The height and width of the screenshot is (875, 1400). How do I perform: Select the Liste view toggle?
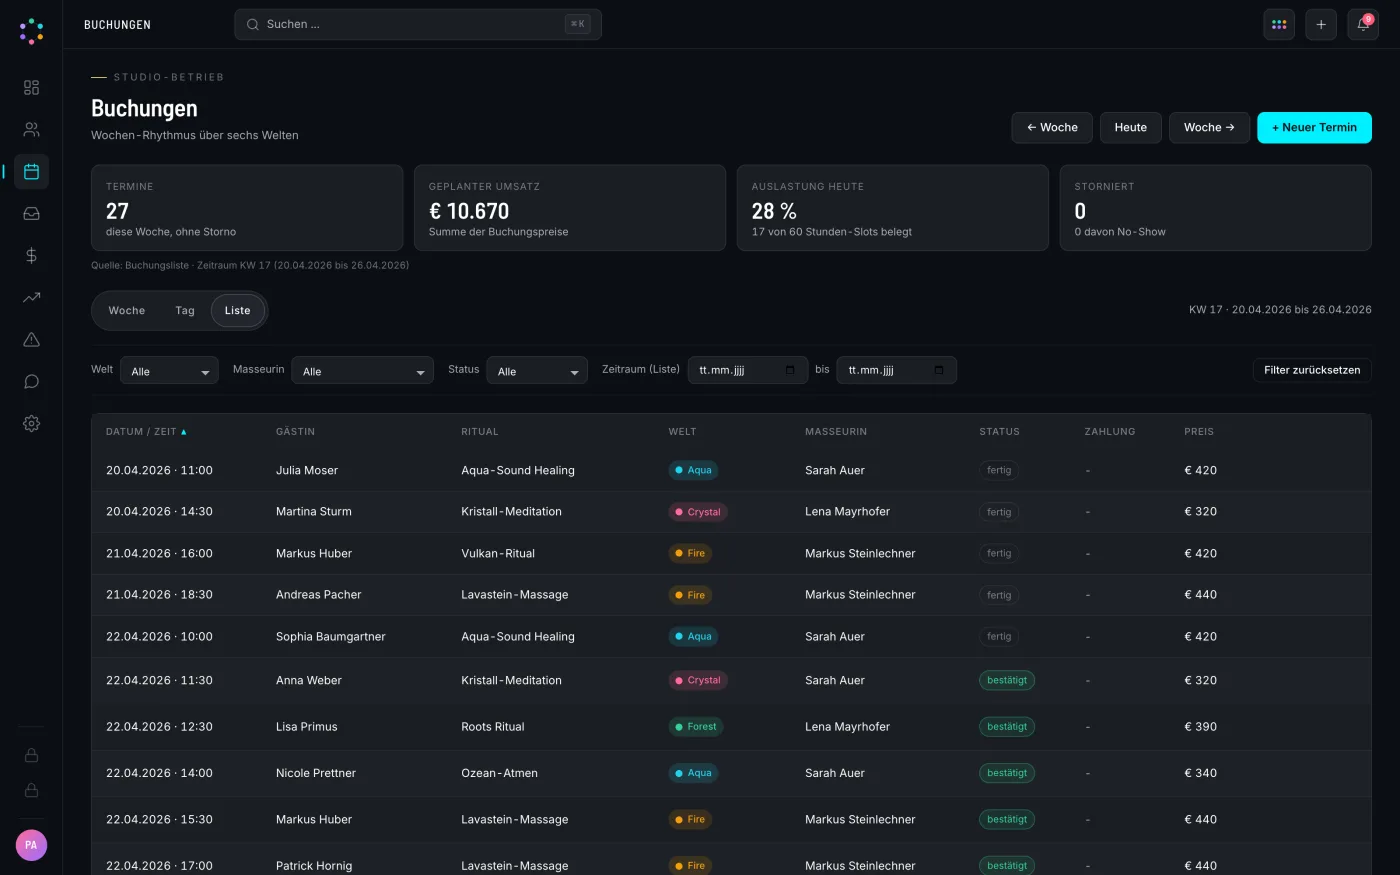(x=238, y=311)
